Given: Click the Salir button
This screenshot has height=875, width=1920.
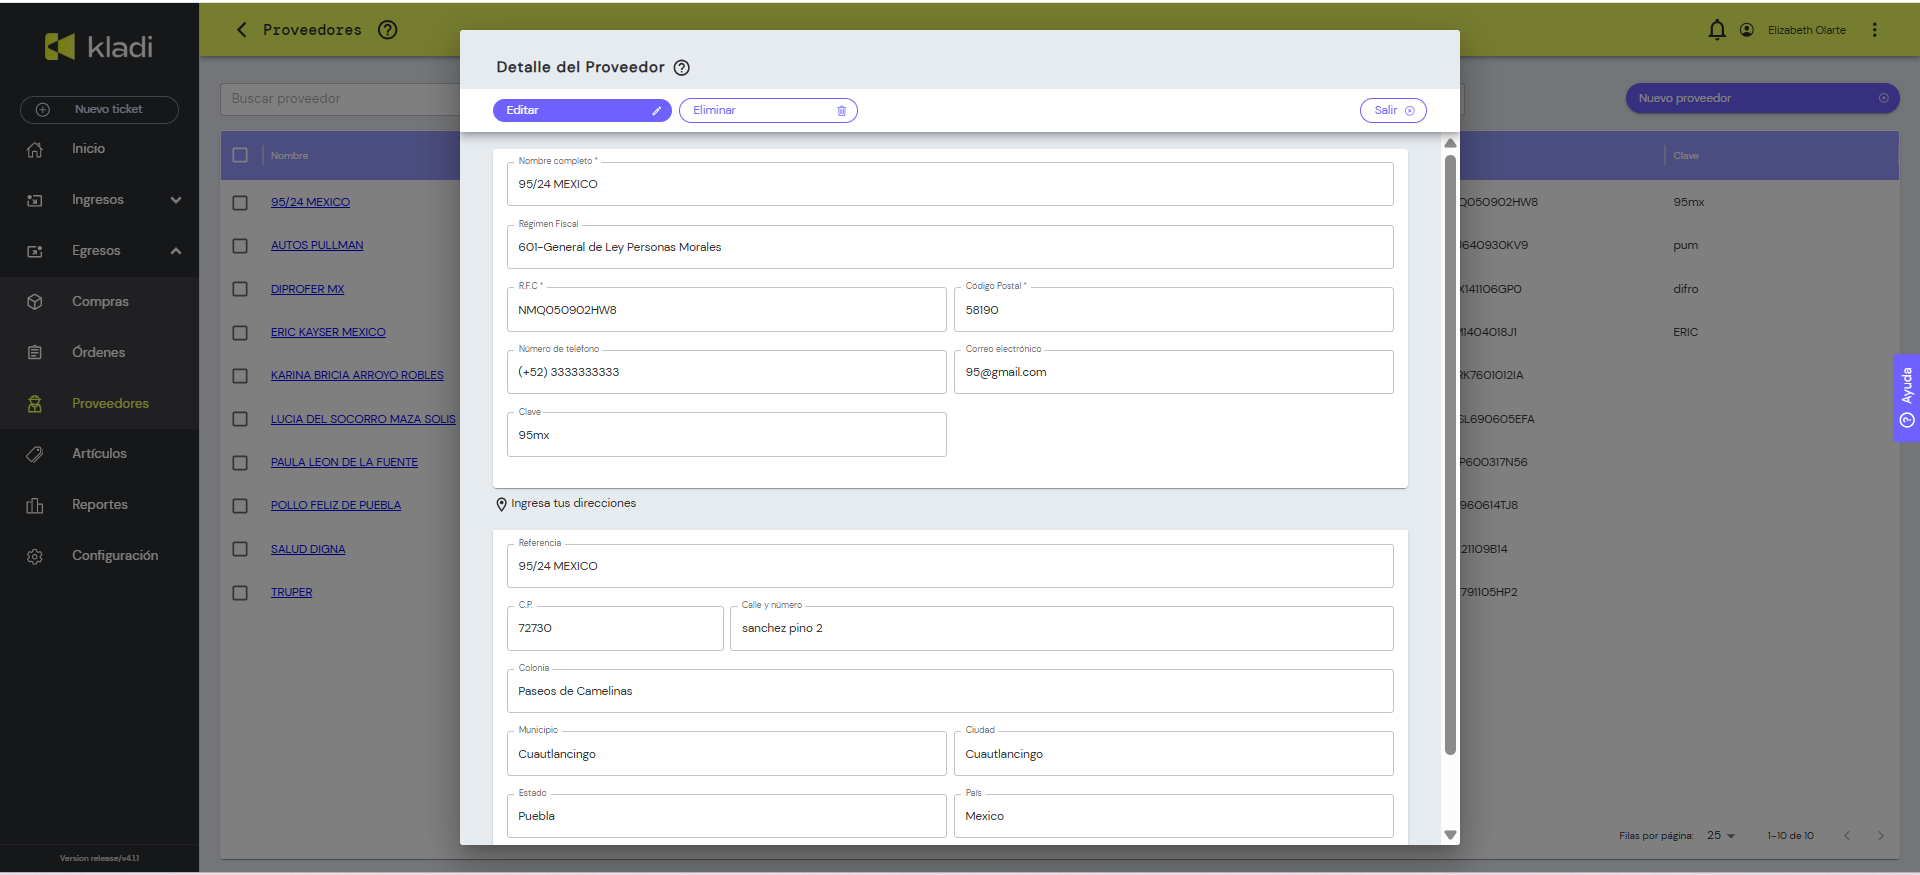Looking at the screenshot, I should tap(1393, 111).
